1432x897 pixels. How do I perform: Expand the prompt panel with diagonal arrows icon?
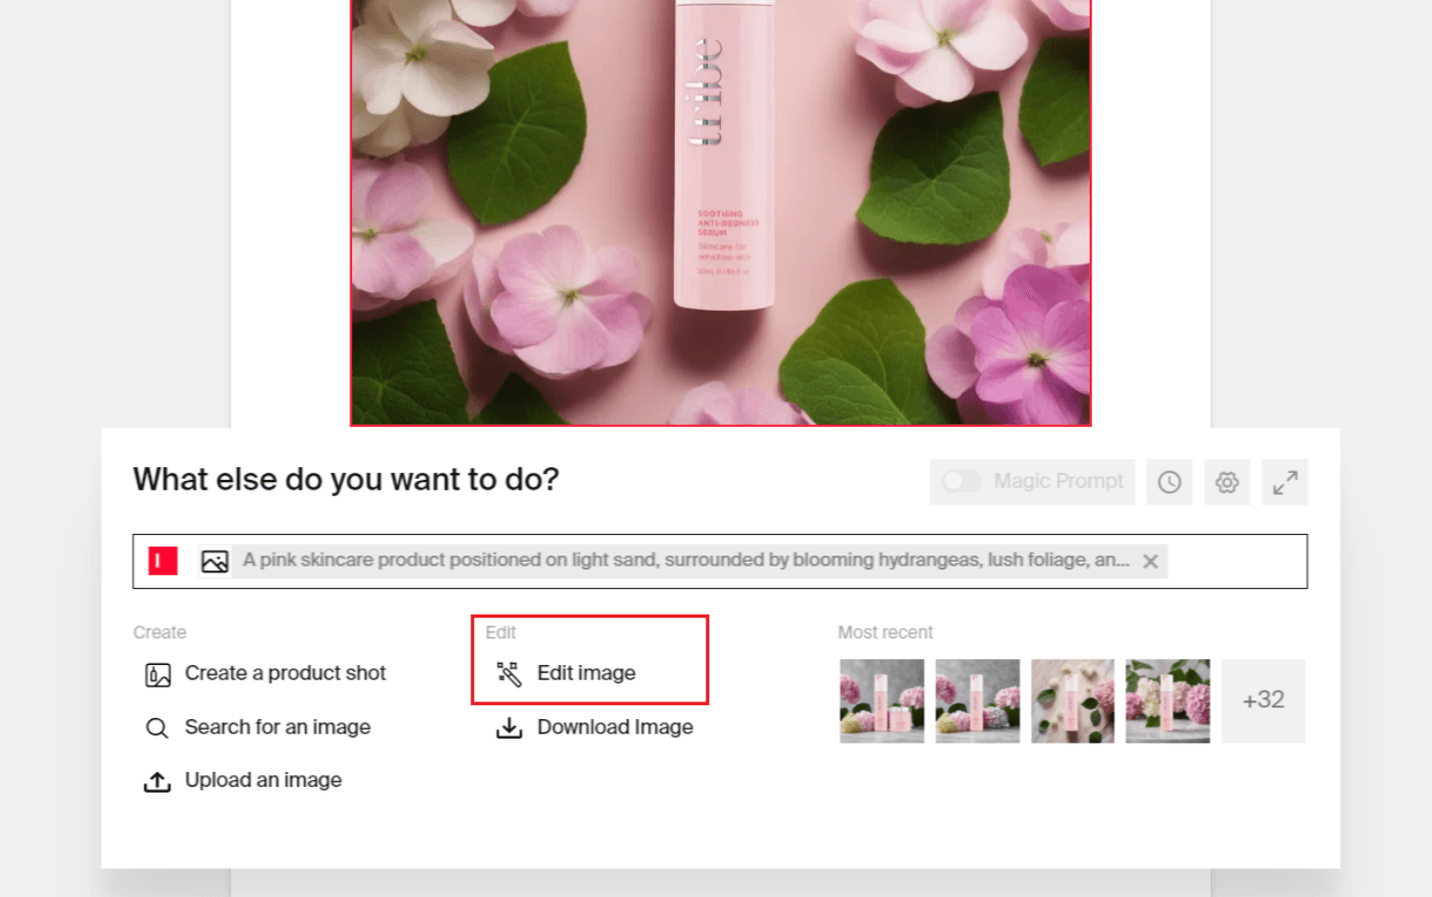(x=1285, y=481)
